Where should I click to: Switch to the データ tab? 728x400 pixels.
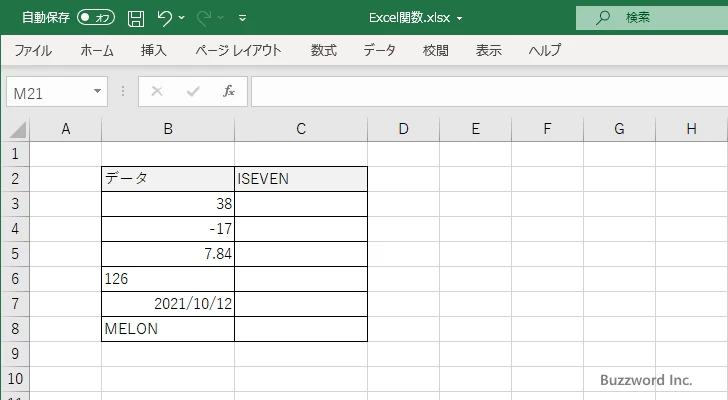point(379,50)
